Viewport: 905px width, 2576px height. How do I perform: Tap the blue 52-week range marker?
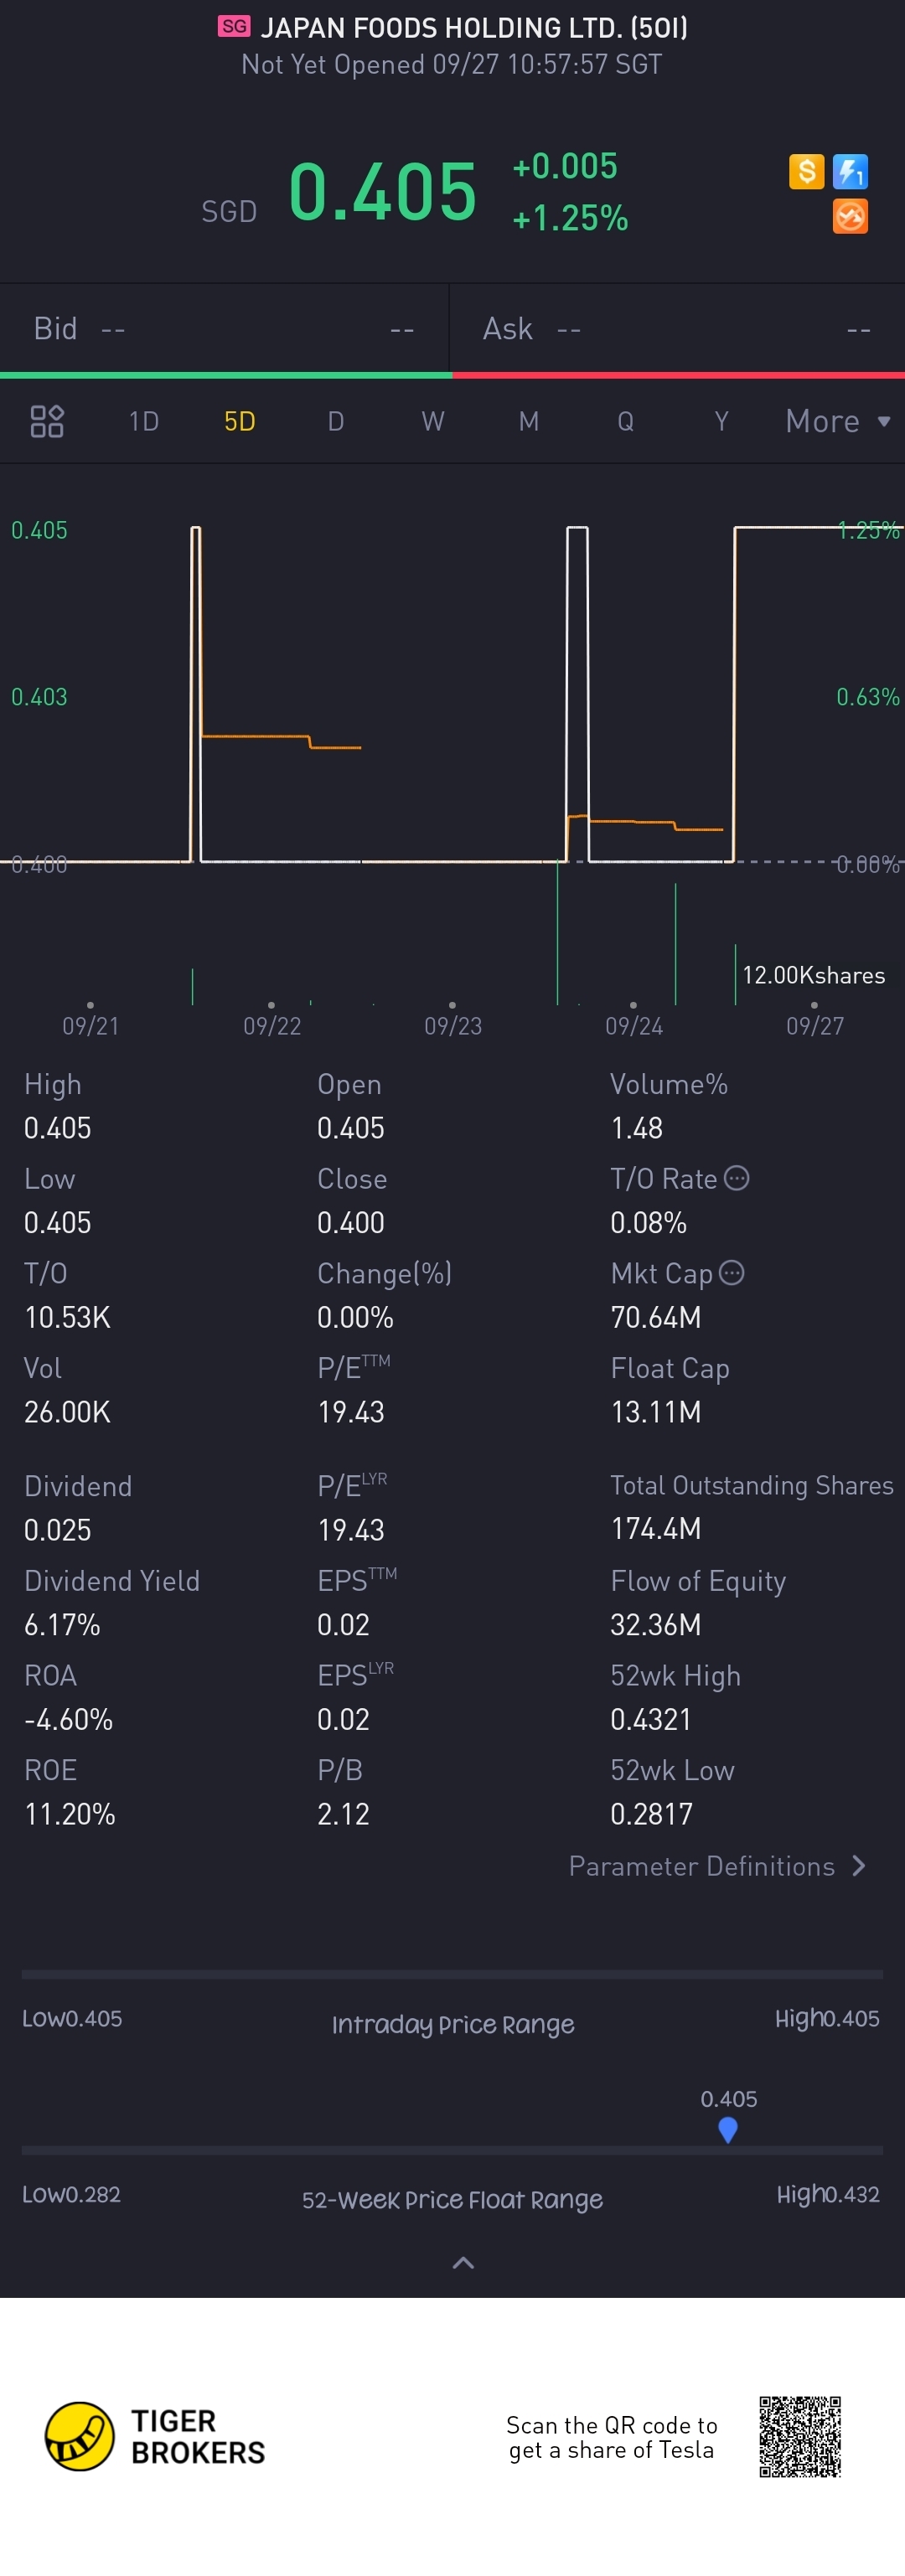[x=728, y=2130]
